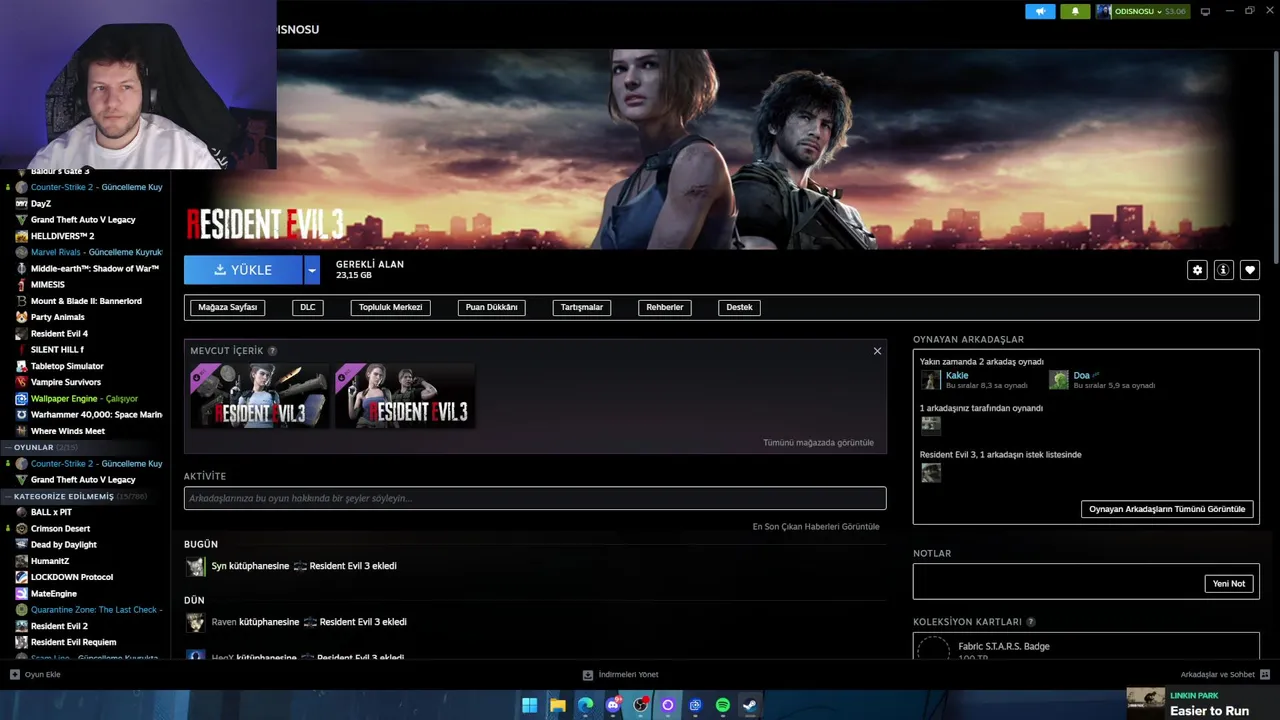1280x720 pixels.
Task: Click the Syn user avatar under Bugün
Action: pos(195,567)
